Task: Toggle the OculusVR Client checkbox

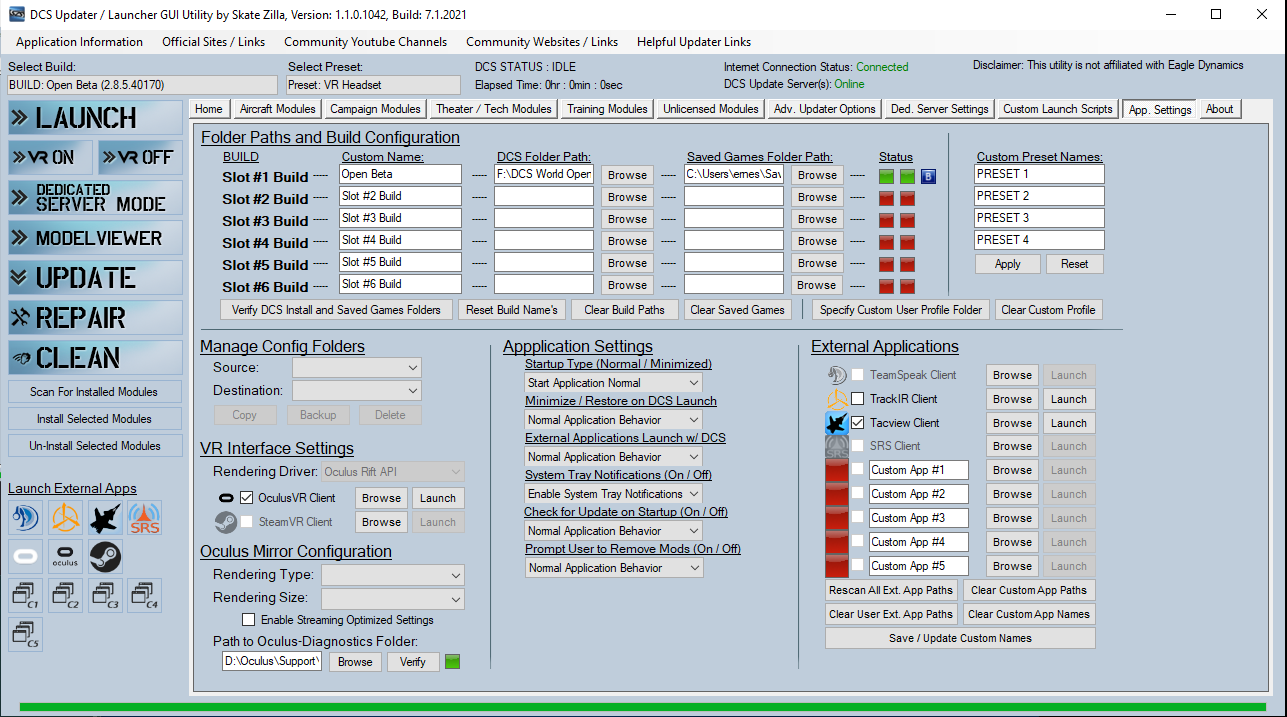Action: tap(247, 497)
